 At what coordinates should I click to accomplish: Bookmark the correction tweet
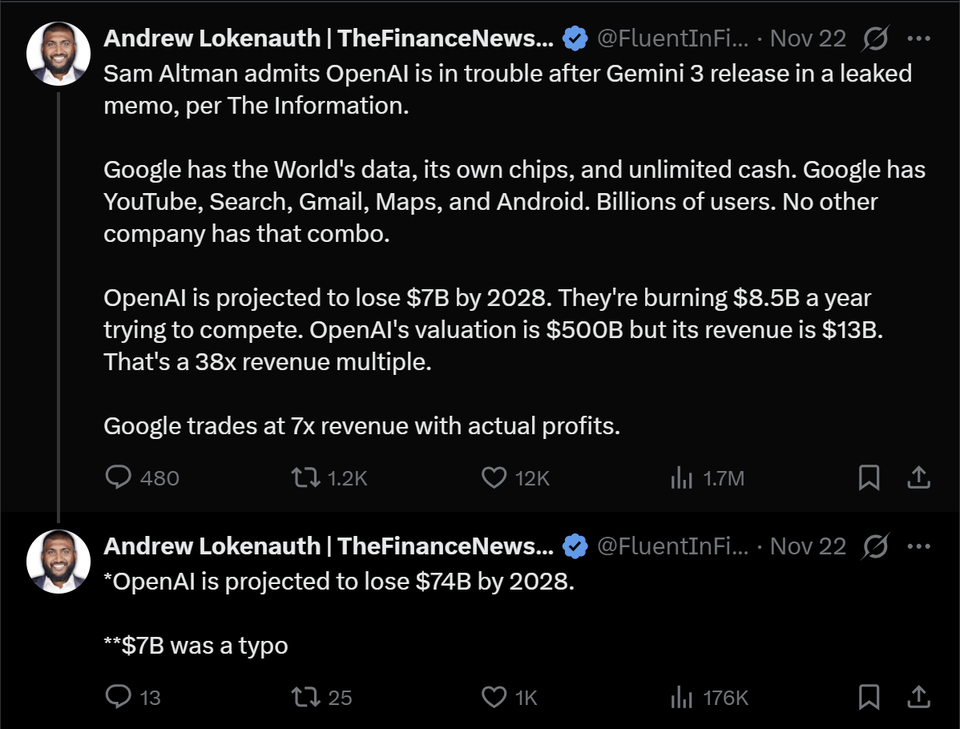(868, 697)
